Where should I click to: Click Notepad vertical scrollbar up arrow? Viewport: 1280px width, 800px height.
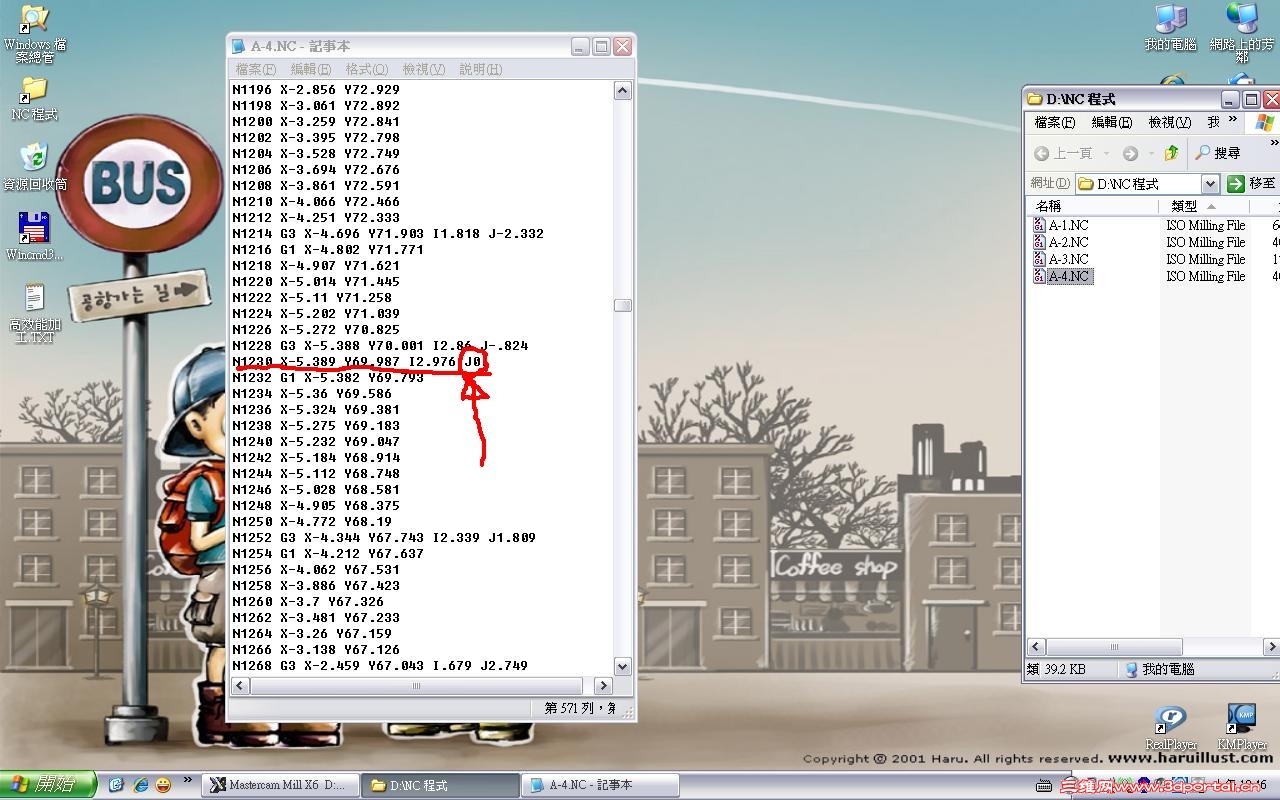click(x=623, y=91)
